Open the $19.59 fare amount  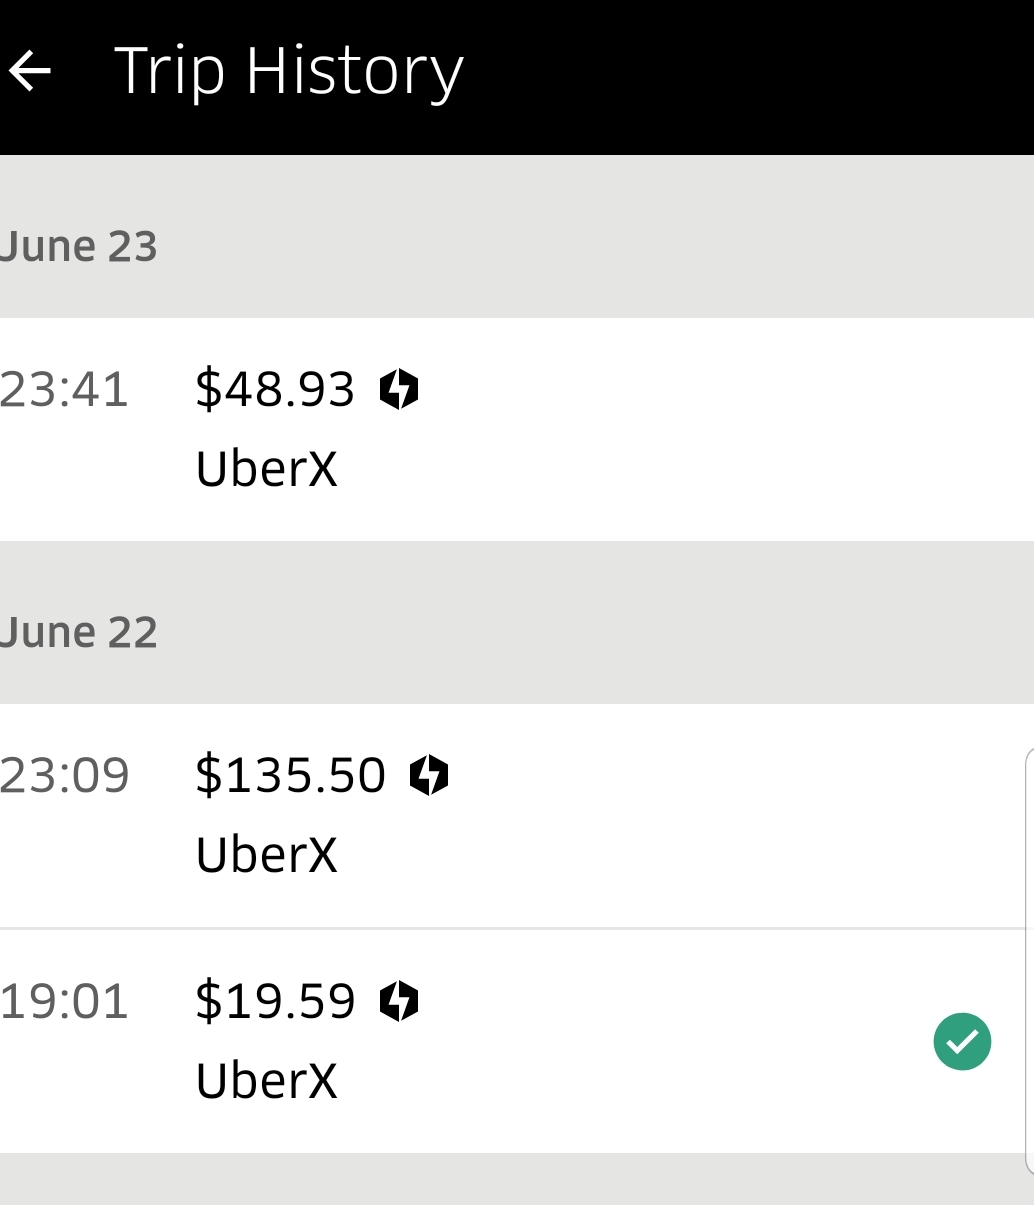coord(275,1001)
